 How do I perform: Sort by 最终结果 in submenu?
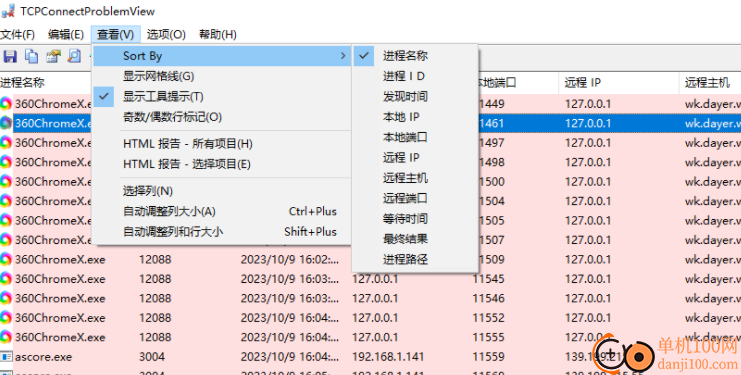click(415, 239)
